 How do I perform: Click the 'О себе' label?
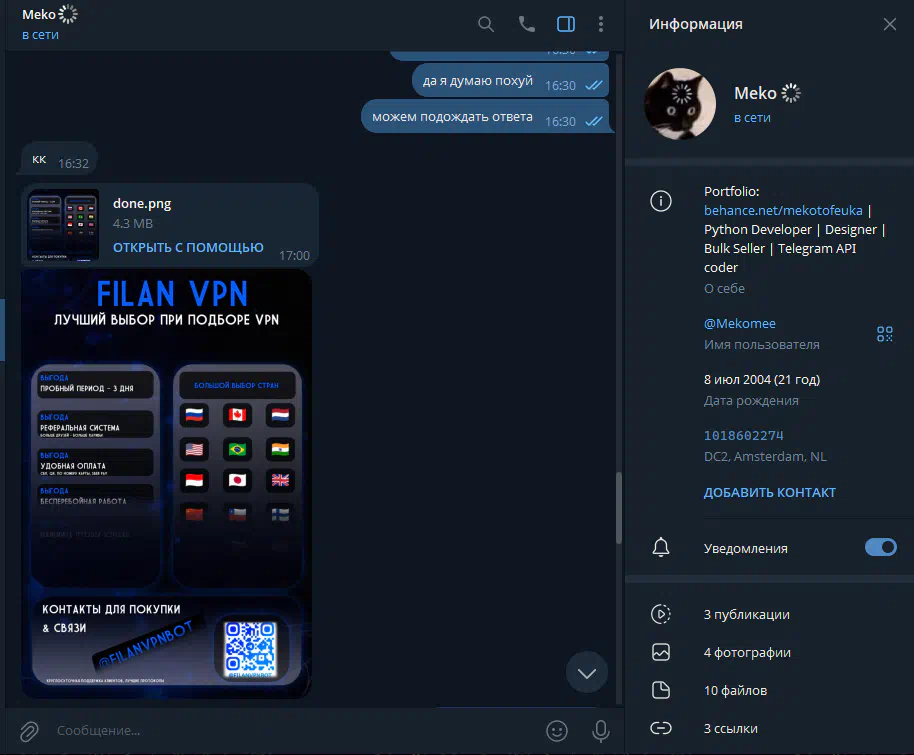click(724, 289)
